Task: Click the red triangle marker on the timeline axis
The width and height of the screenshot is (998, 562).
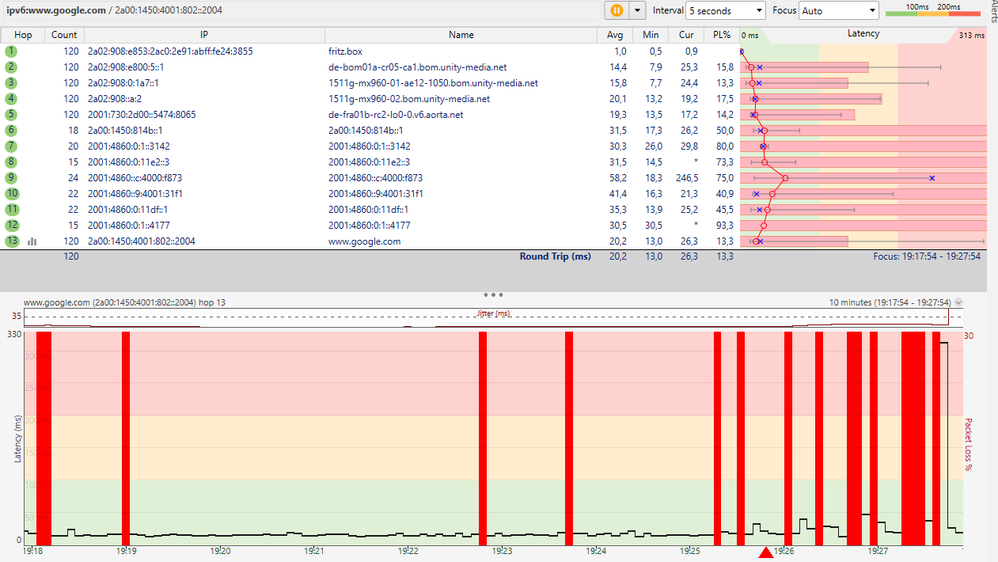Action: 766,552
